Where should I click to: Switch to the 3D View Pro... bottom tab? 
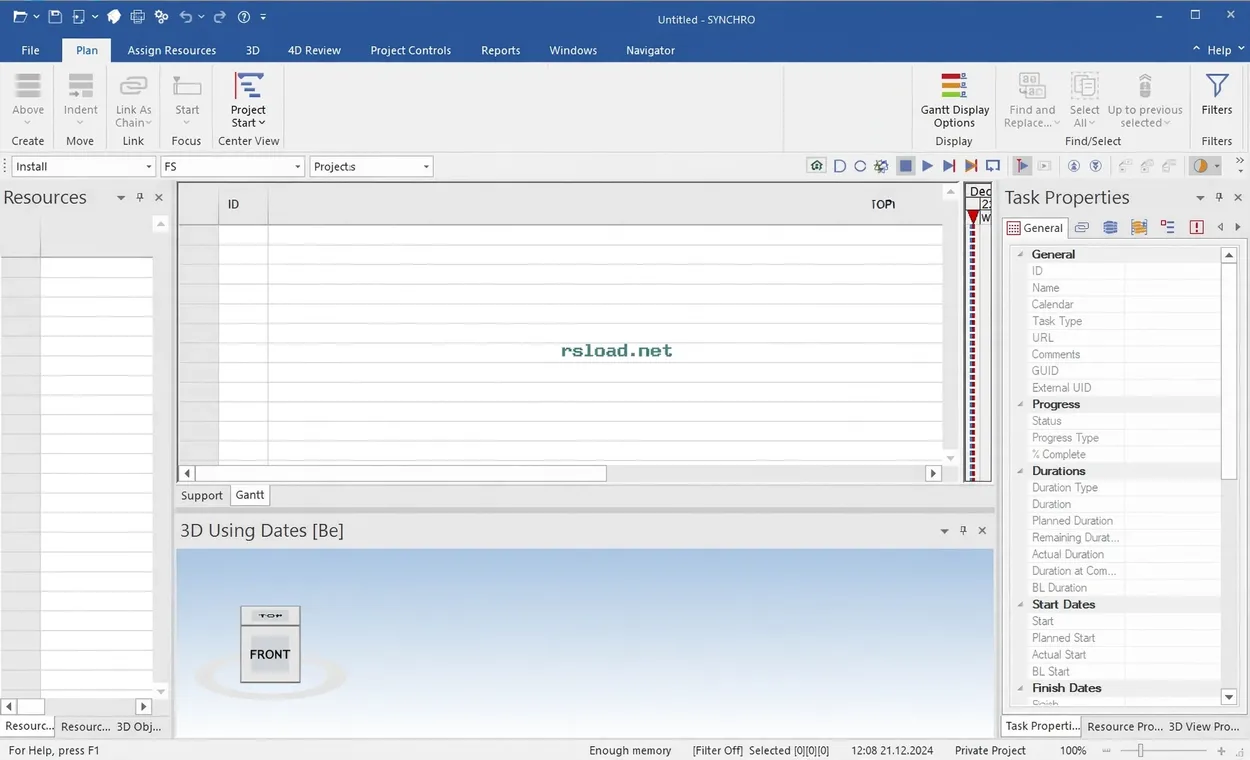(x=1204, y=726)
